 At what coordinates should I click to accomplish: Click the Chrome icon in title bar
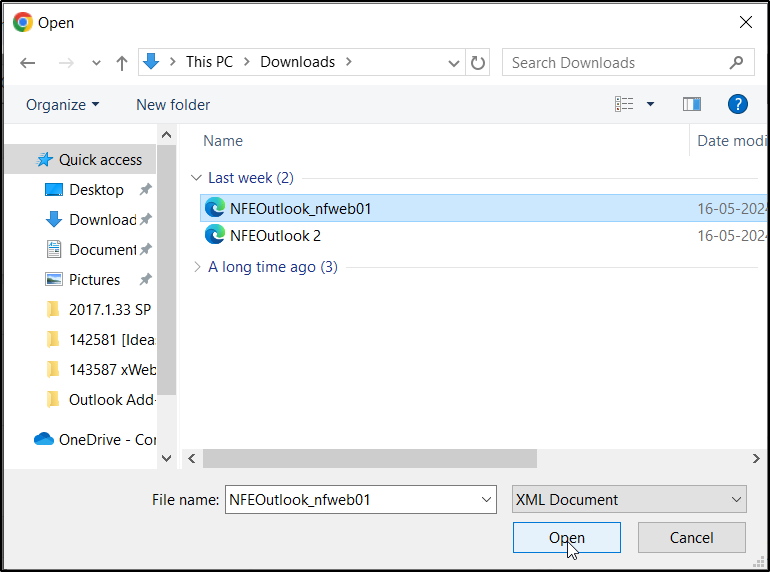pyautogui.click(x=23, y=23)
